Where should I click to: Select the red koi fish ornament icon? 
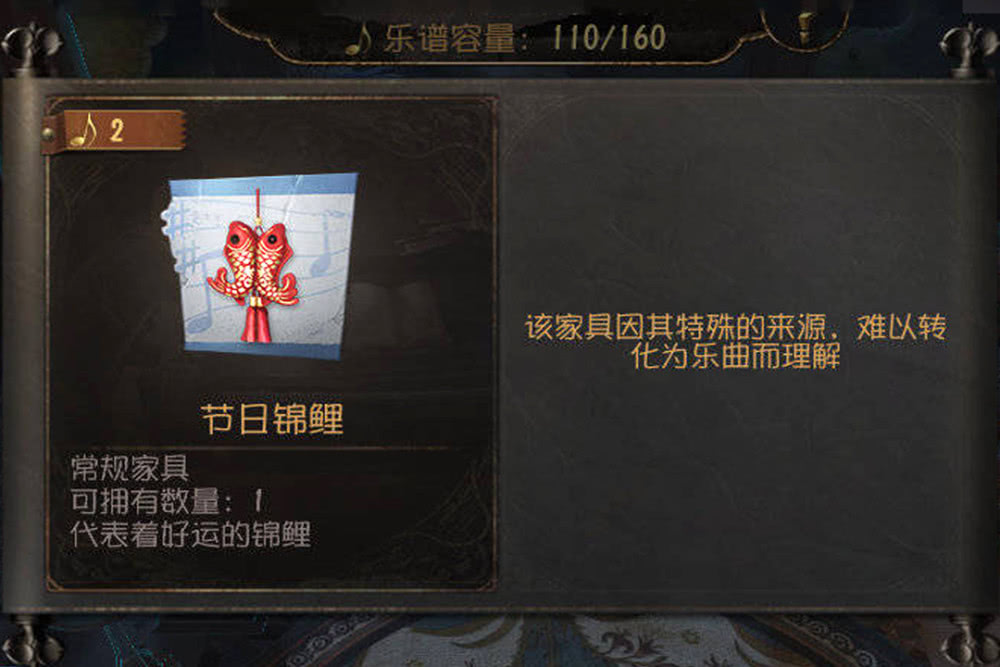coord(255,263)
